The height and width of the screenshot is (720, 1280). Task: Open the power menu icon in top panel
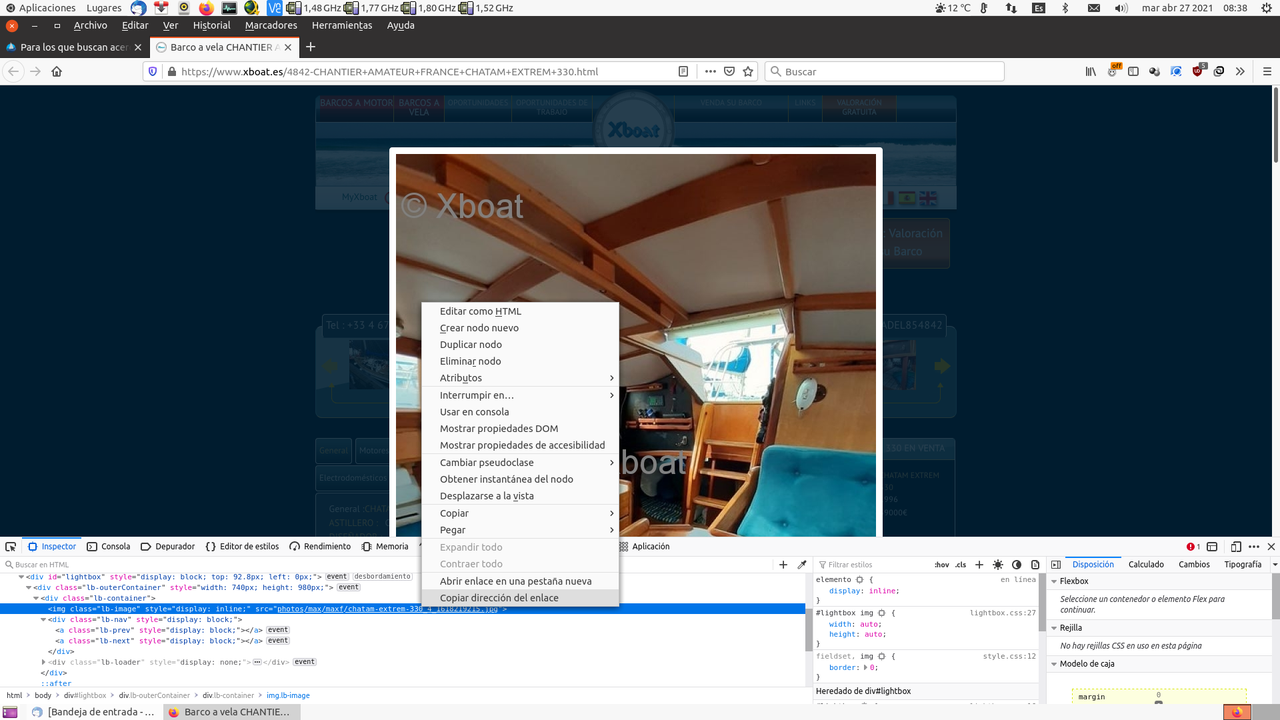(x=1267, y=8)
